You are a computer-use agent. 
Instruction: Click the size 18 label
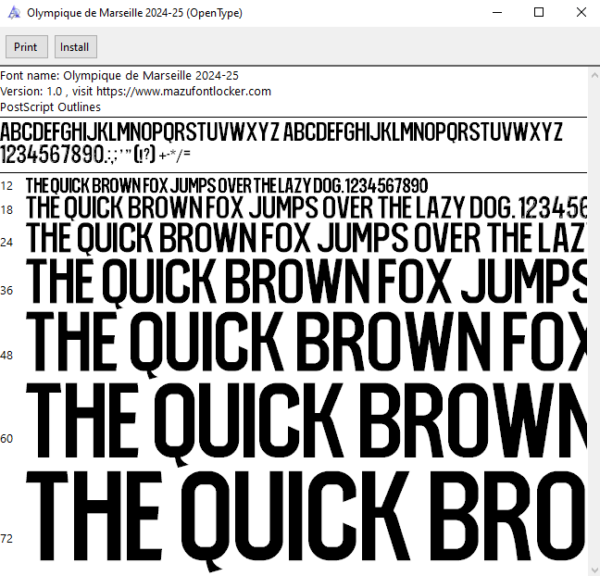[7, 210]
